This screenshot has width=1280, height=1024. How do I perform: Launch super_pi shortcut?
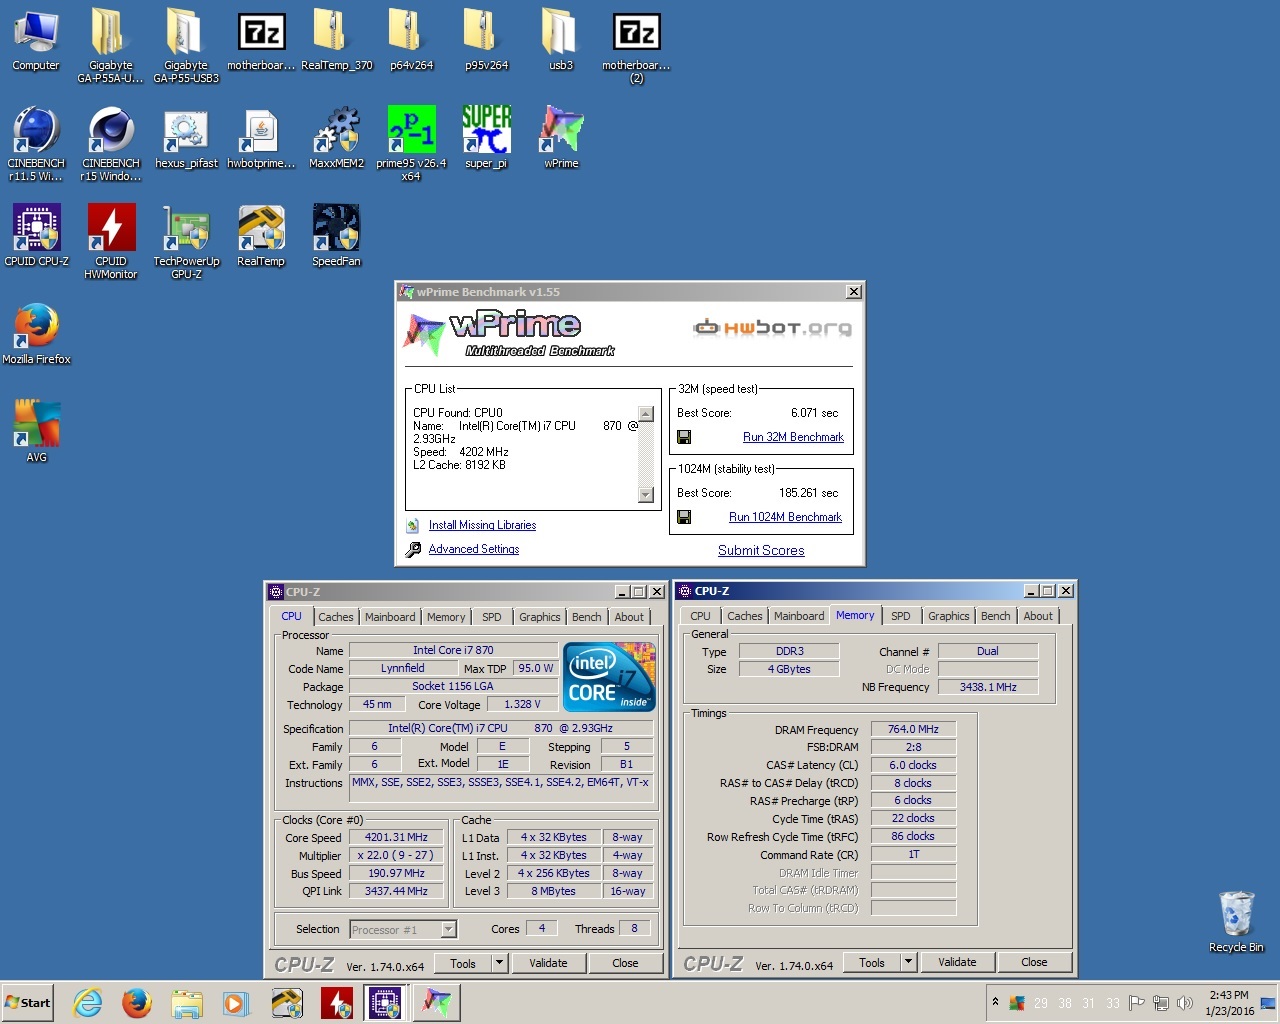pyautogui.click(x=486, y=138)
